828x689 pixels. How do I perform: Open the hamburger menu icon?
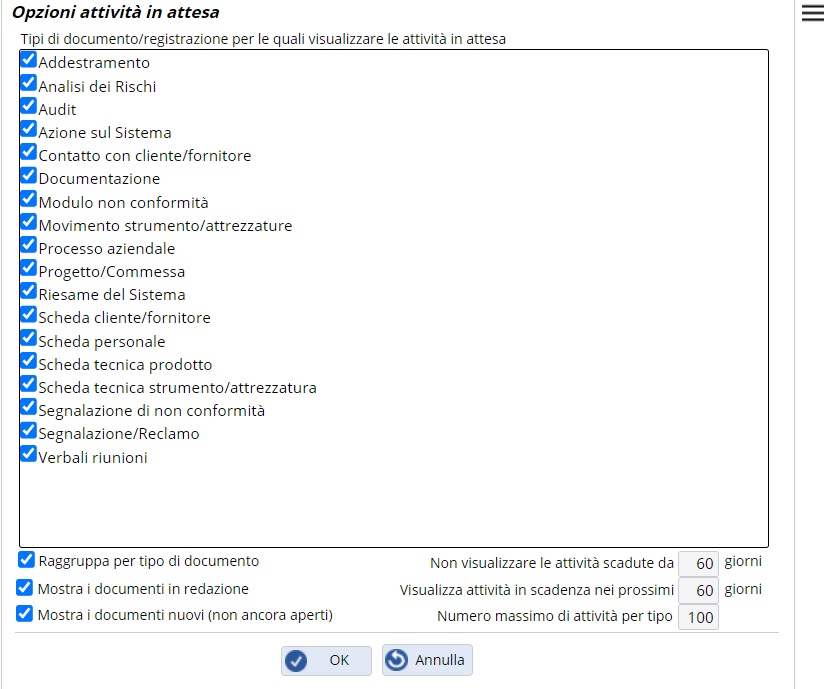(x=812, y=13)
